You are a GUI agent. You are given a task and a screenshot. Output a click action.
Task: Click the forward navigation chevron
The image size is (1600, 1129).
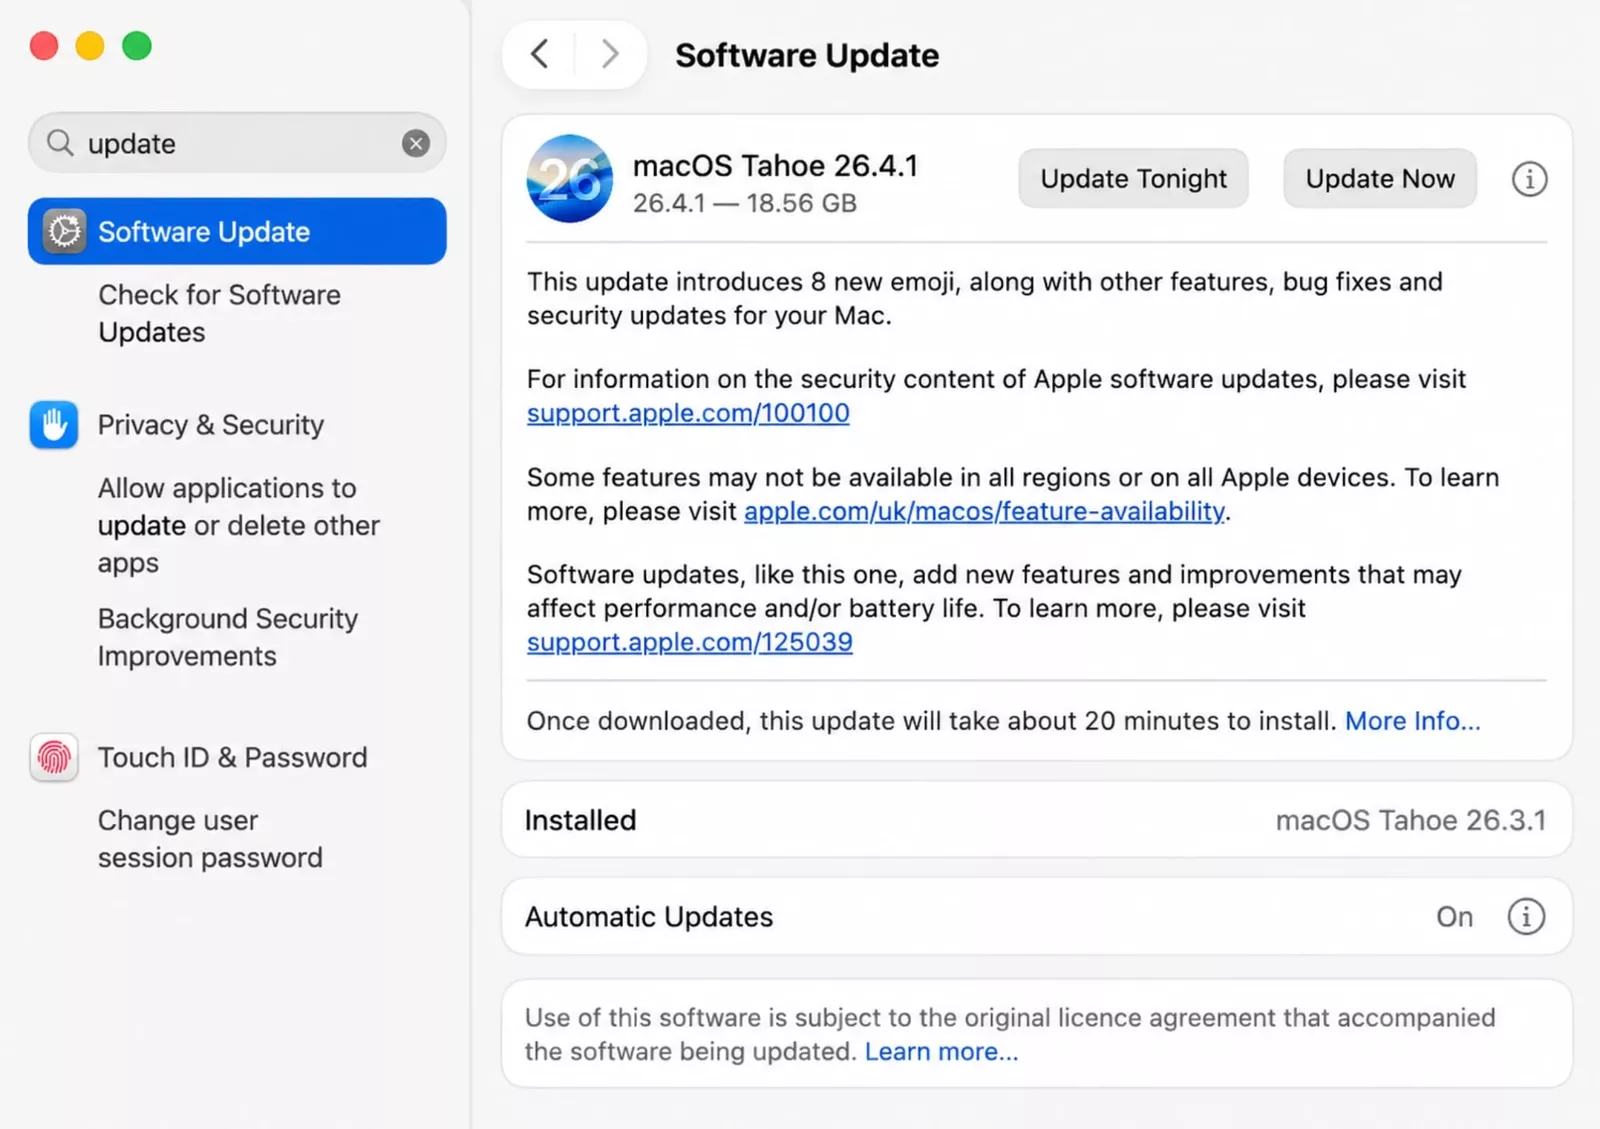pos(609,54)
